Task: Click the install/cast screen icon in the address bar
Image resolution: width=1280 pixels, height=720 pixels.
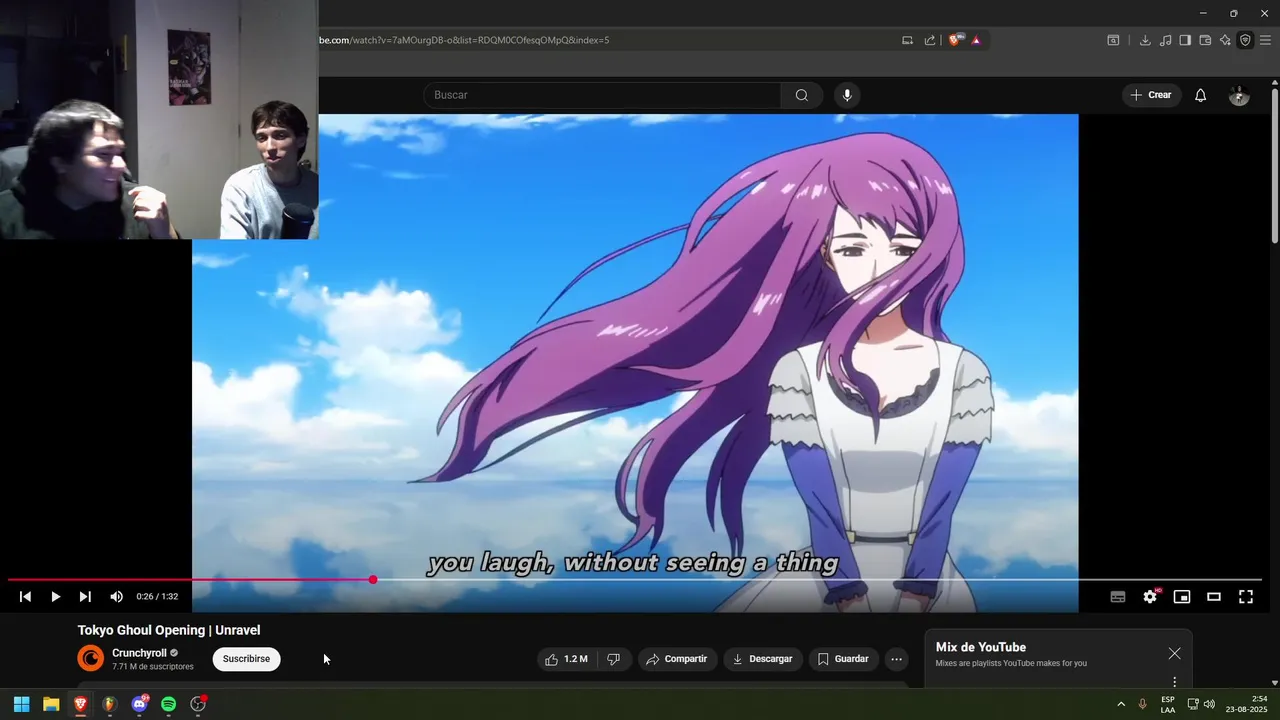Action: [907, 40]
